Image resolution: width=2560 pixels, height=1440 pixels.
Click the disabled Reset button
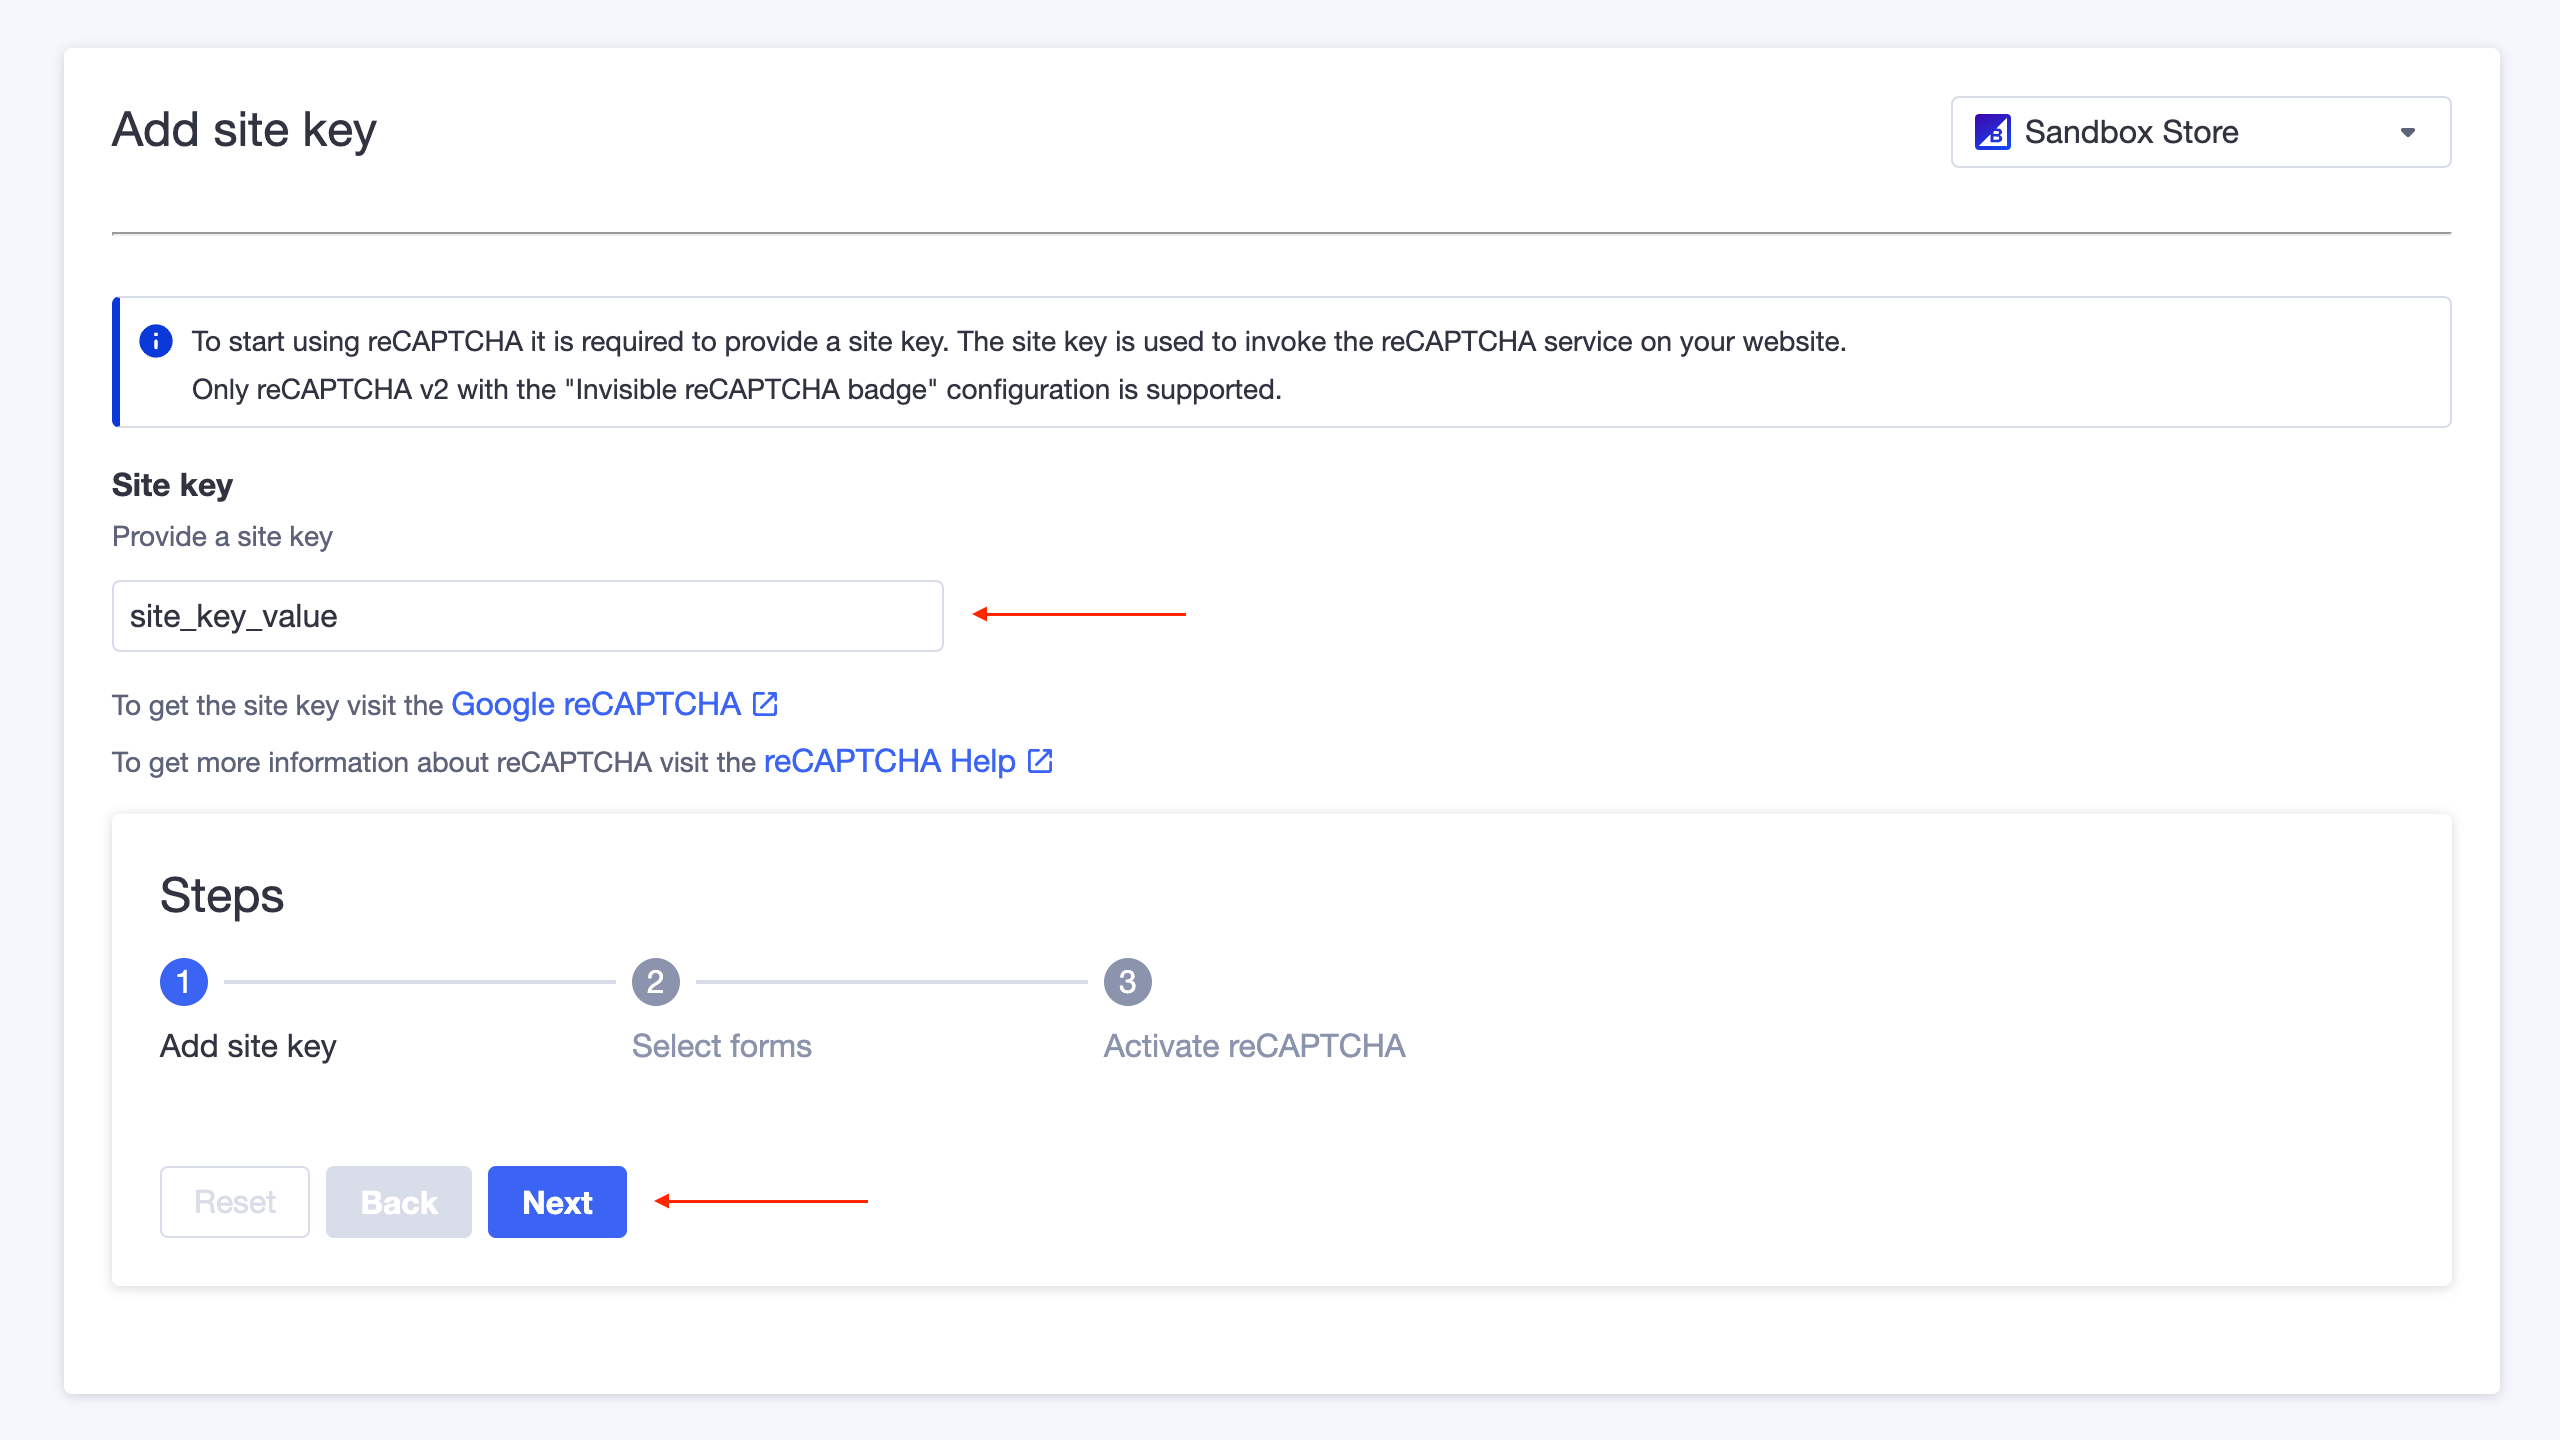(234, 1201)
